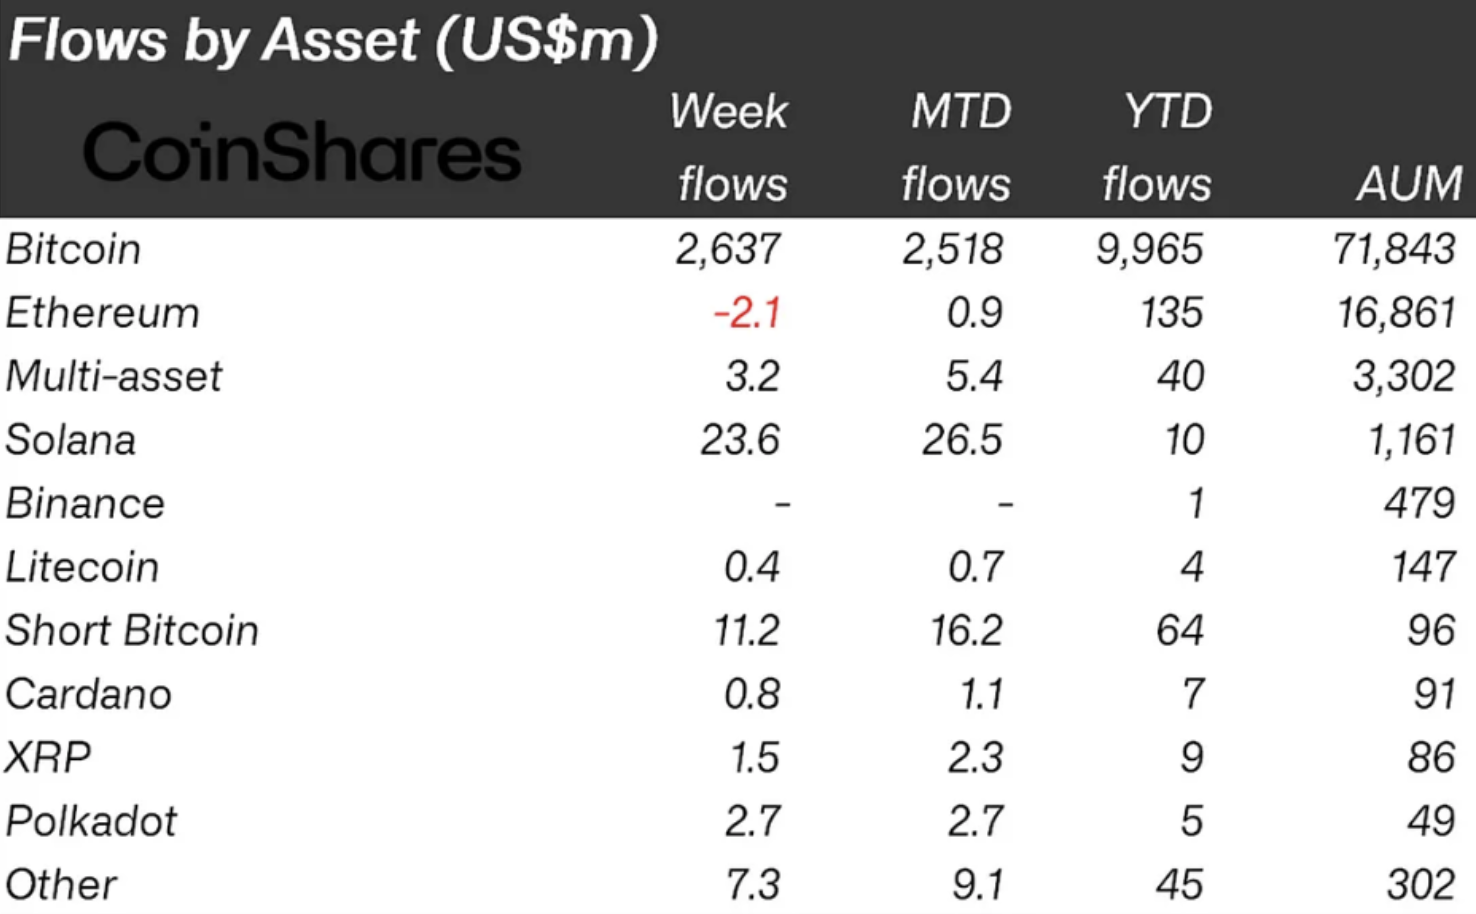The height and width of the screenshot is (914, 1476).
Task: Select the Cardano row label
Action: coord(88,694)
